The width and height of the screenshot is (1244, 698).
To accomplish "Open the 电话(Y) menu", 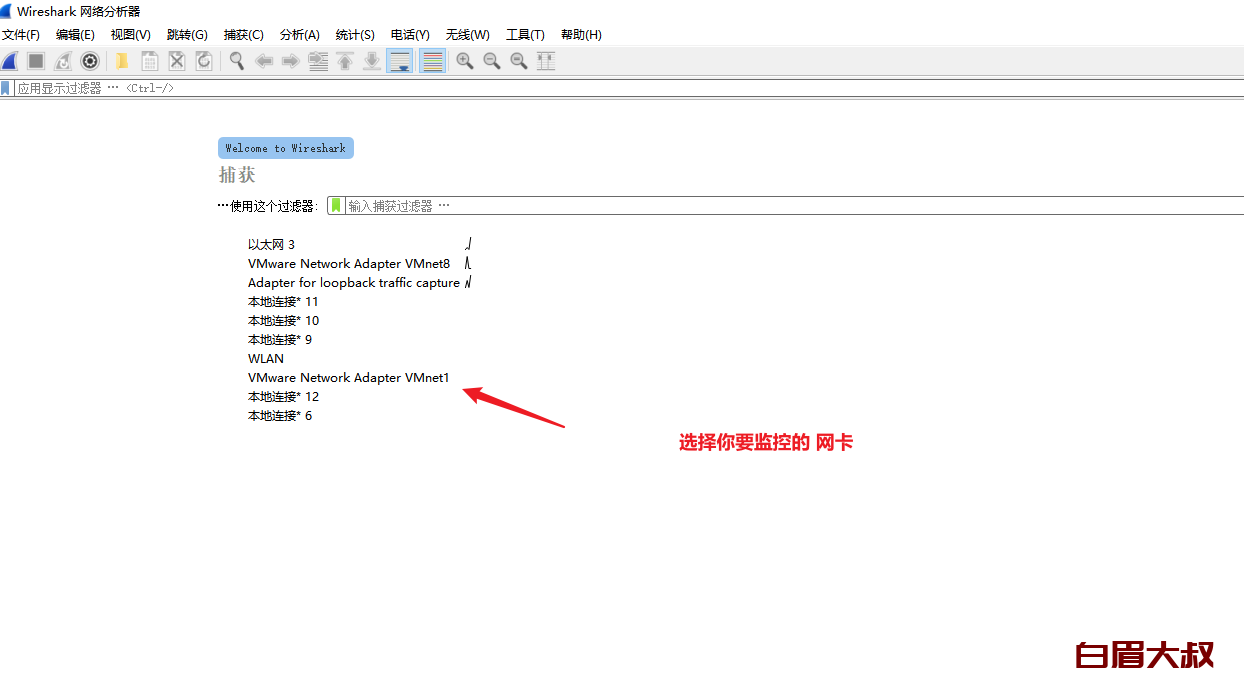I will pos(410,35).
